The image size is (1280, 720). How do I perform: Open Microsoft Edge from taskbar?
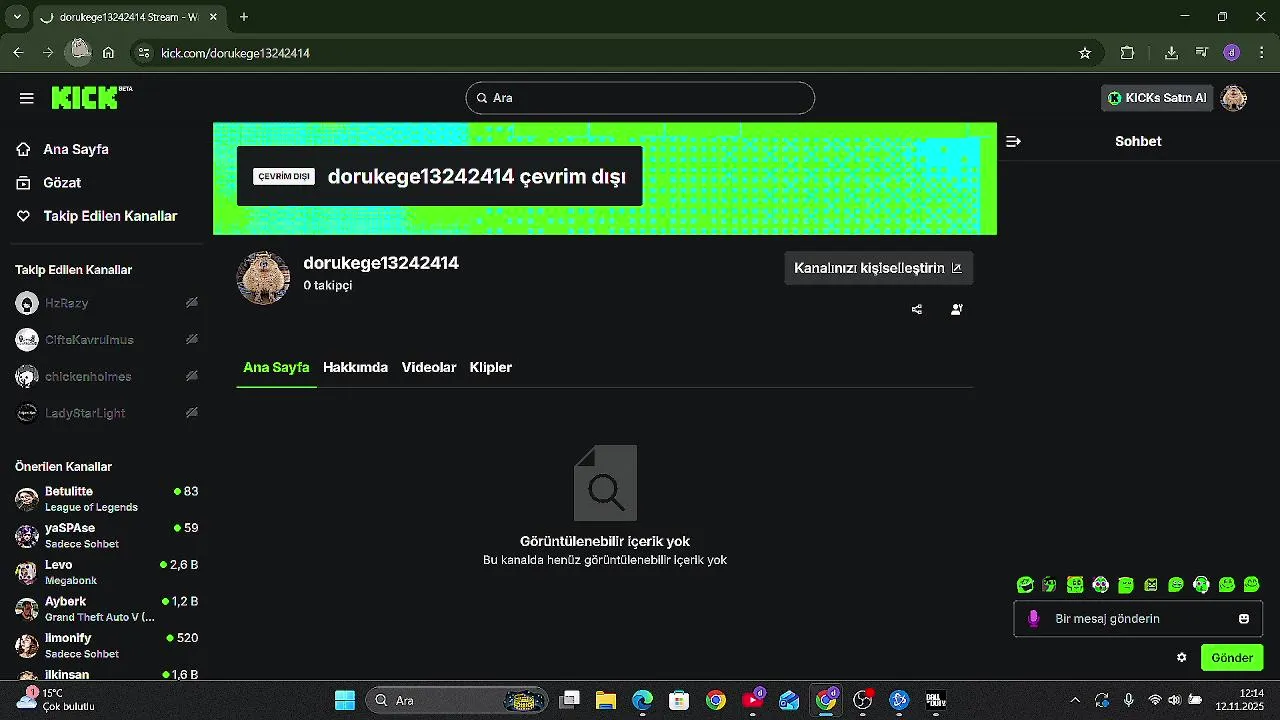coord(642,700)
